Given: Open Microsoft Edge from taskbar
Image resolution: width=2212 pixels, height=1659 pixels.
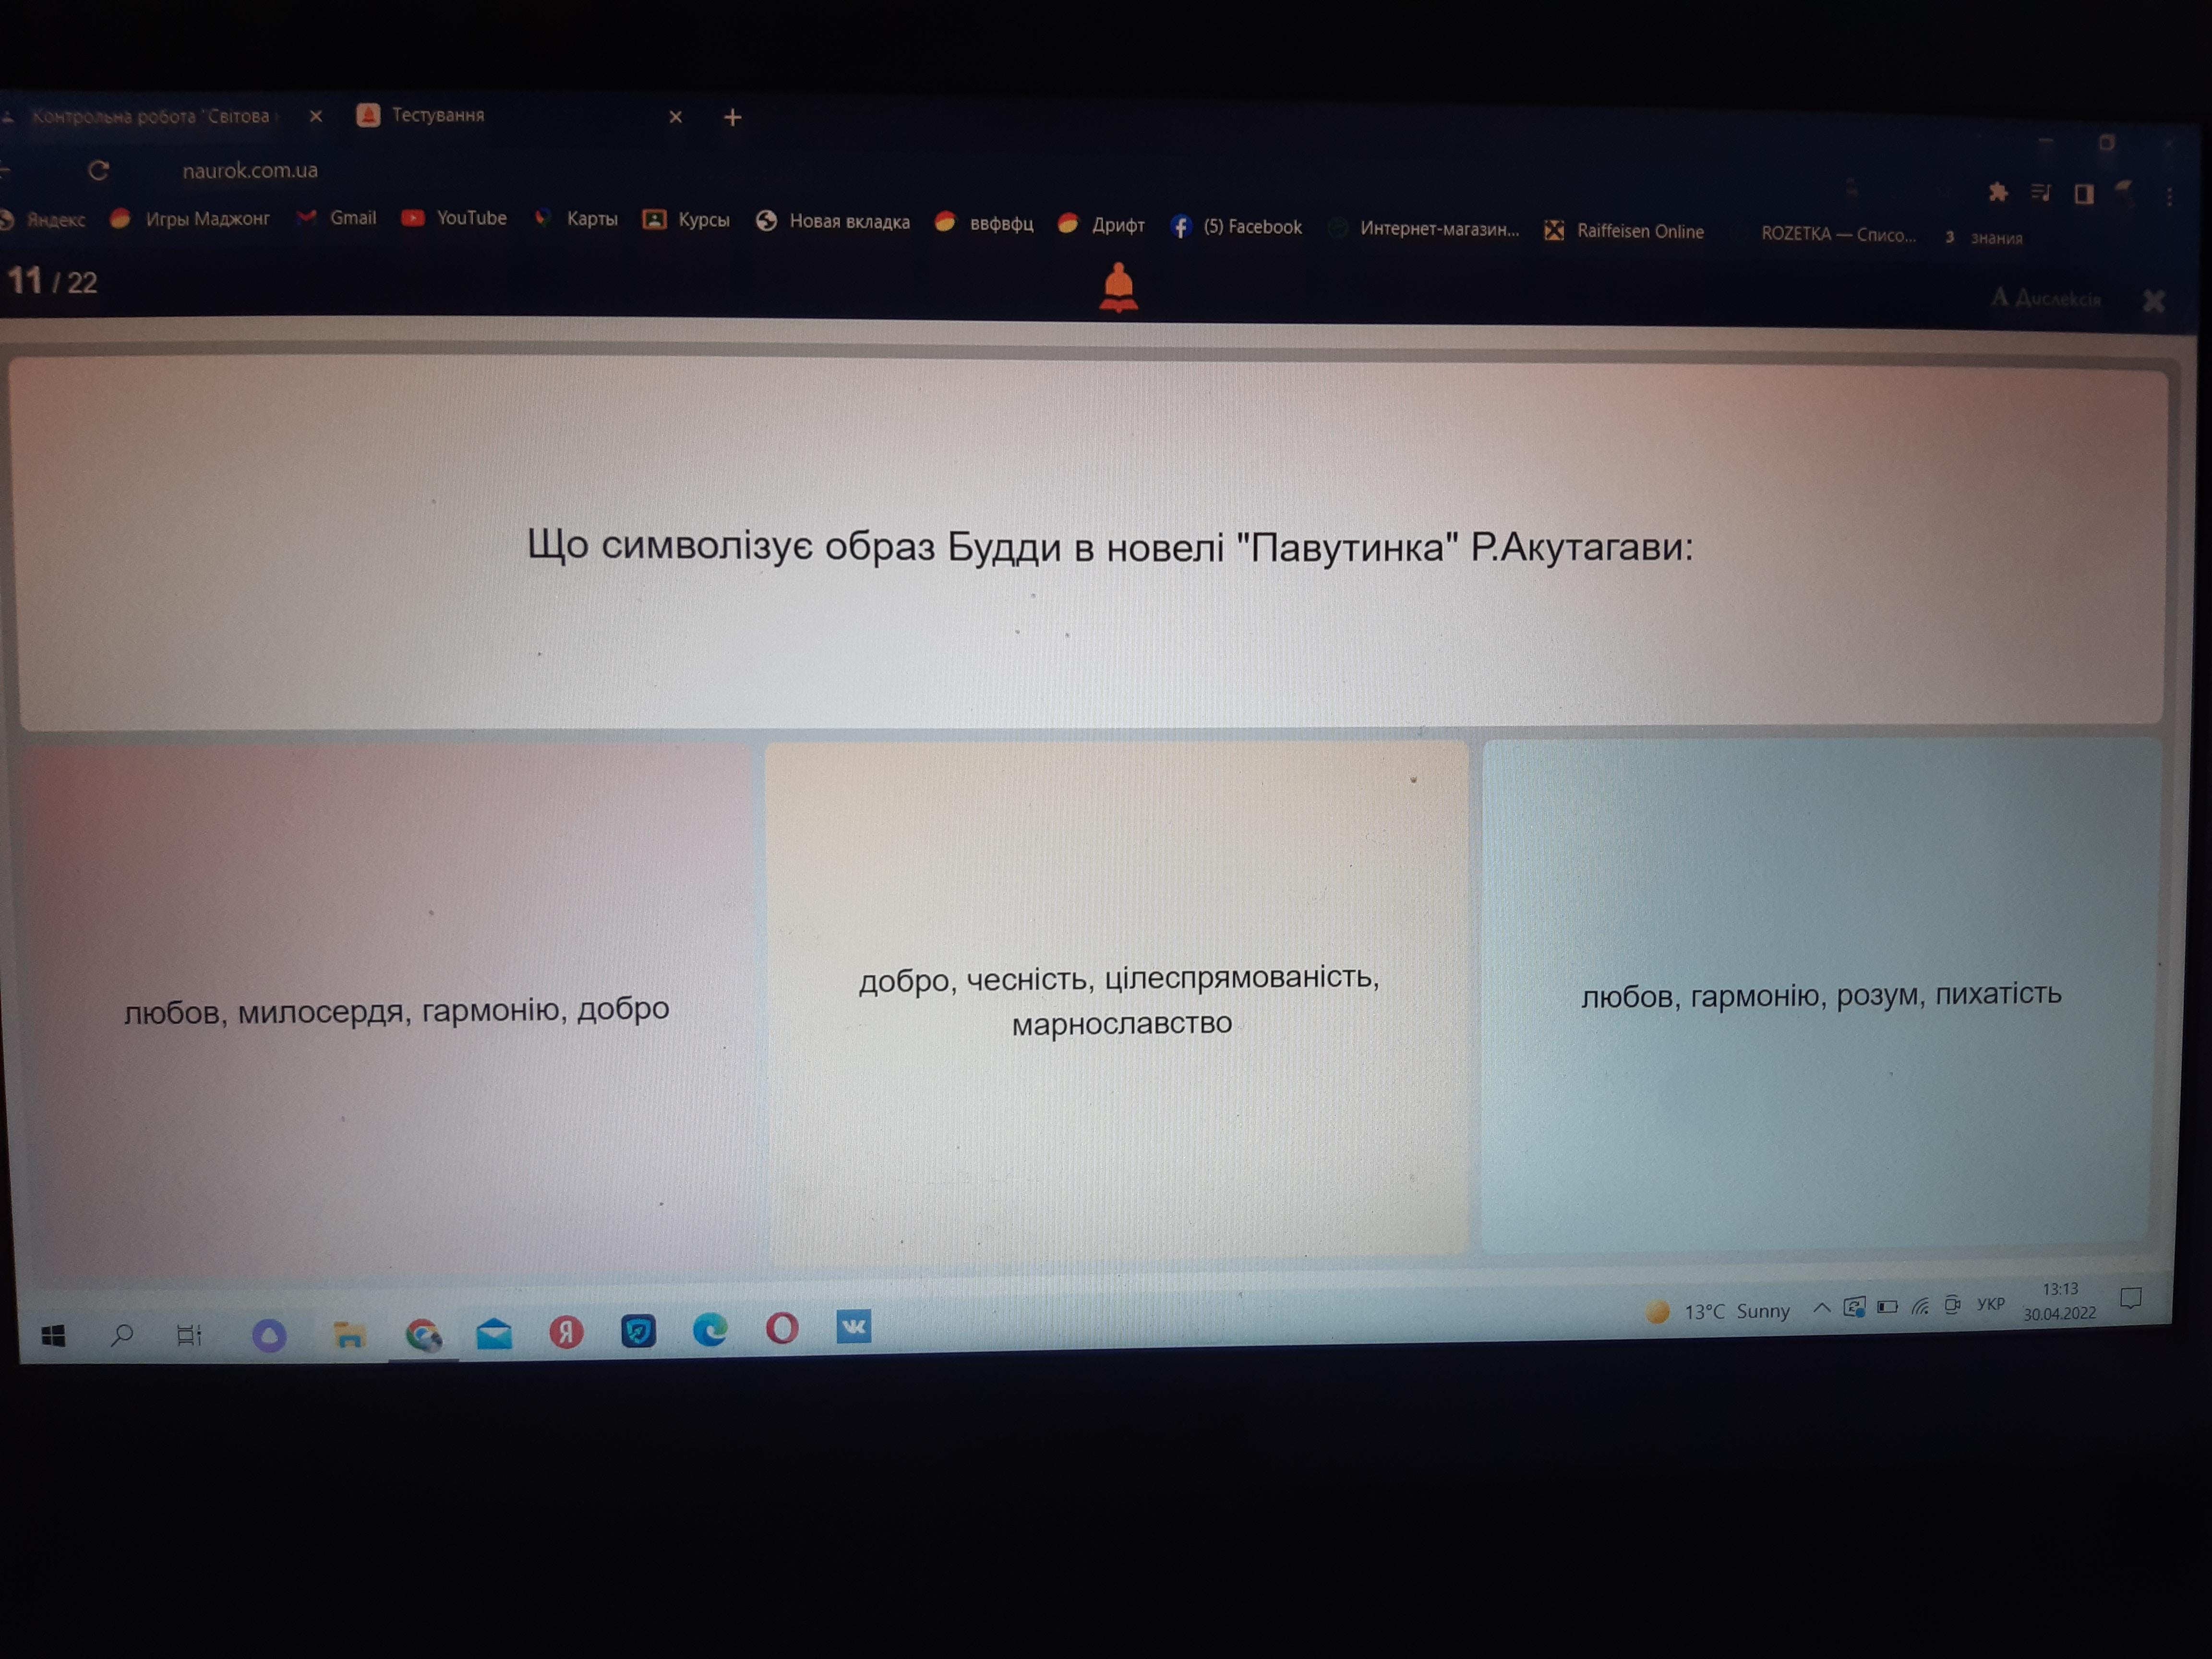Looking at the screenshot, I should 710,1330.
